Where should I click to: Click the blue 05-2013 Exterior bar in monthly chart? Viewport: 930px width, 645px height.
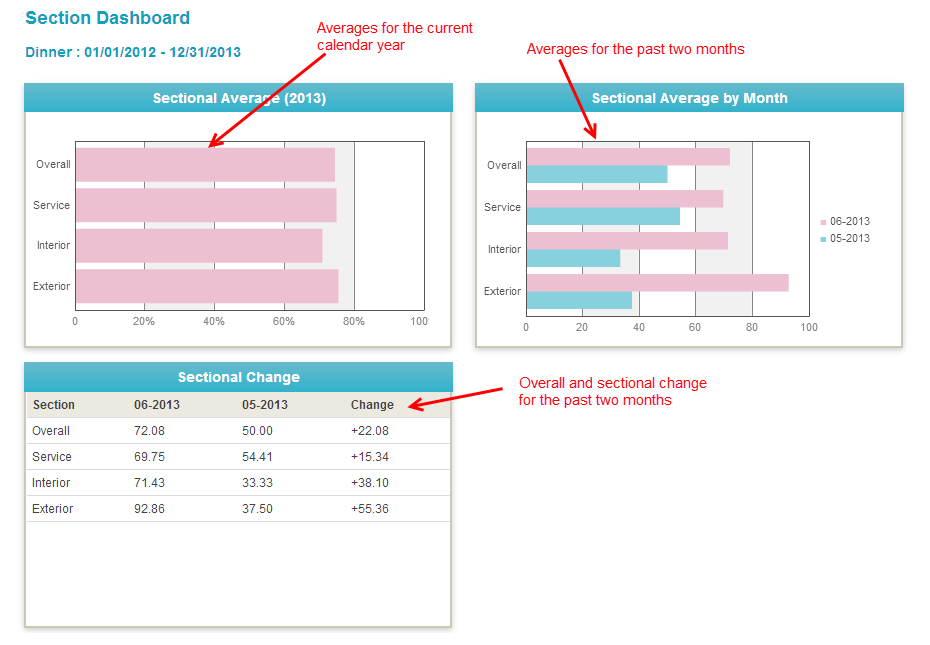click(x=579, y=300)
